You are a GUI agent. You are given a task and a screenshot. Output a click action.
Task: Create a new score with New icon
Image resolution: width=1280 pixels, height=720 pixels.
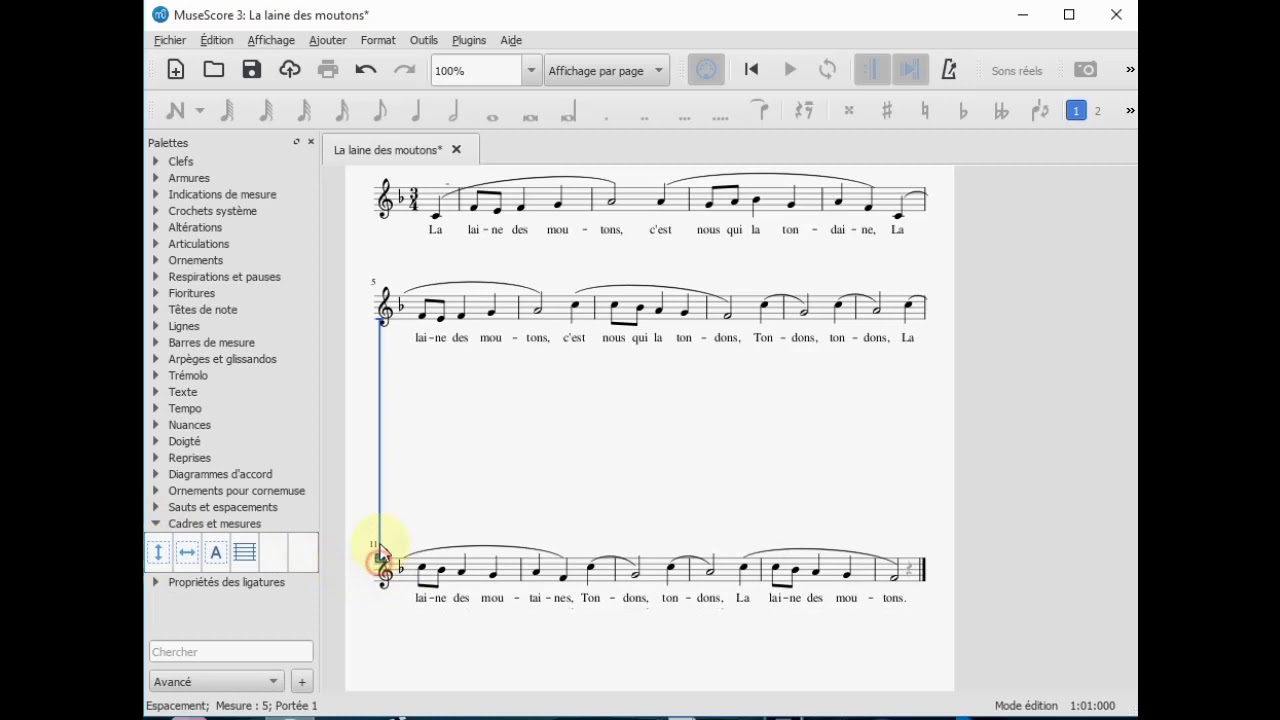coord(176,70)
